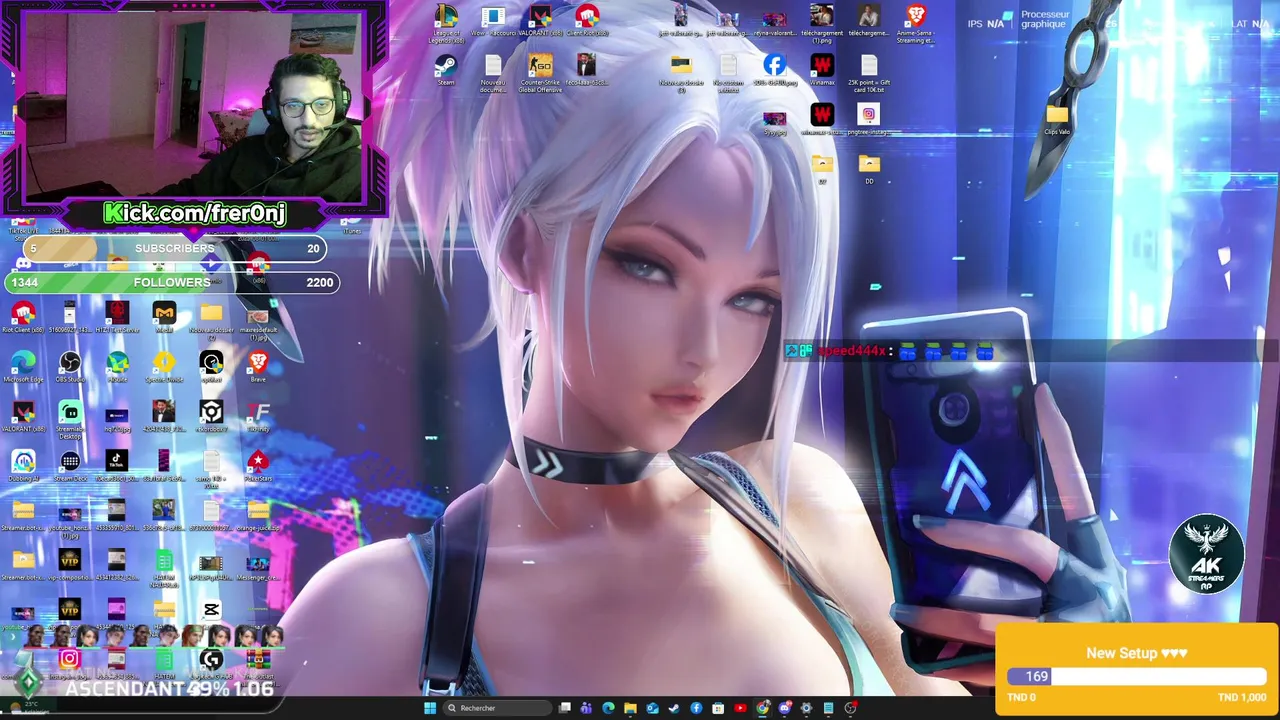Switch to Chrome in the taskbar
Image resolution: width=1280 pixels, height=720 pixels.
point(762,708)
